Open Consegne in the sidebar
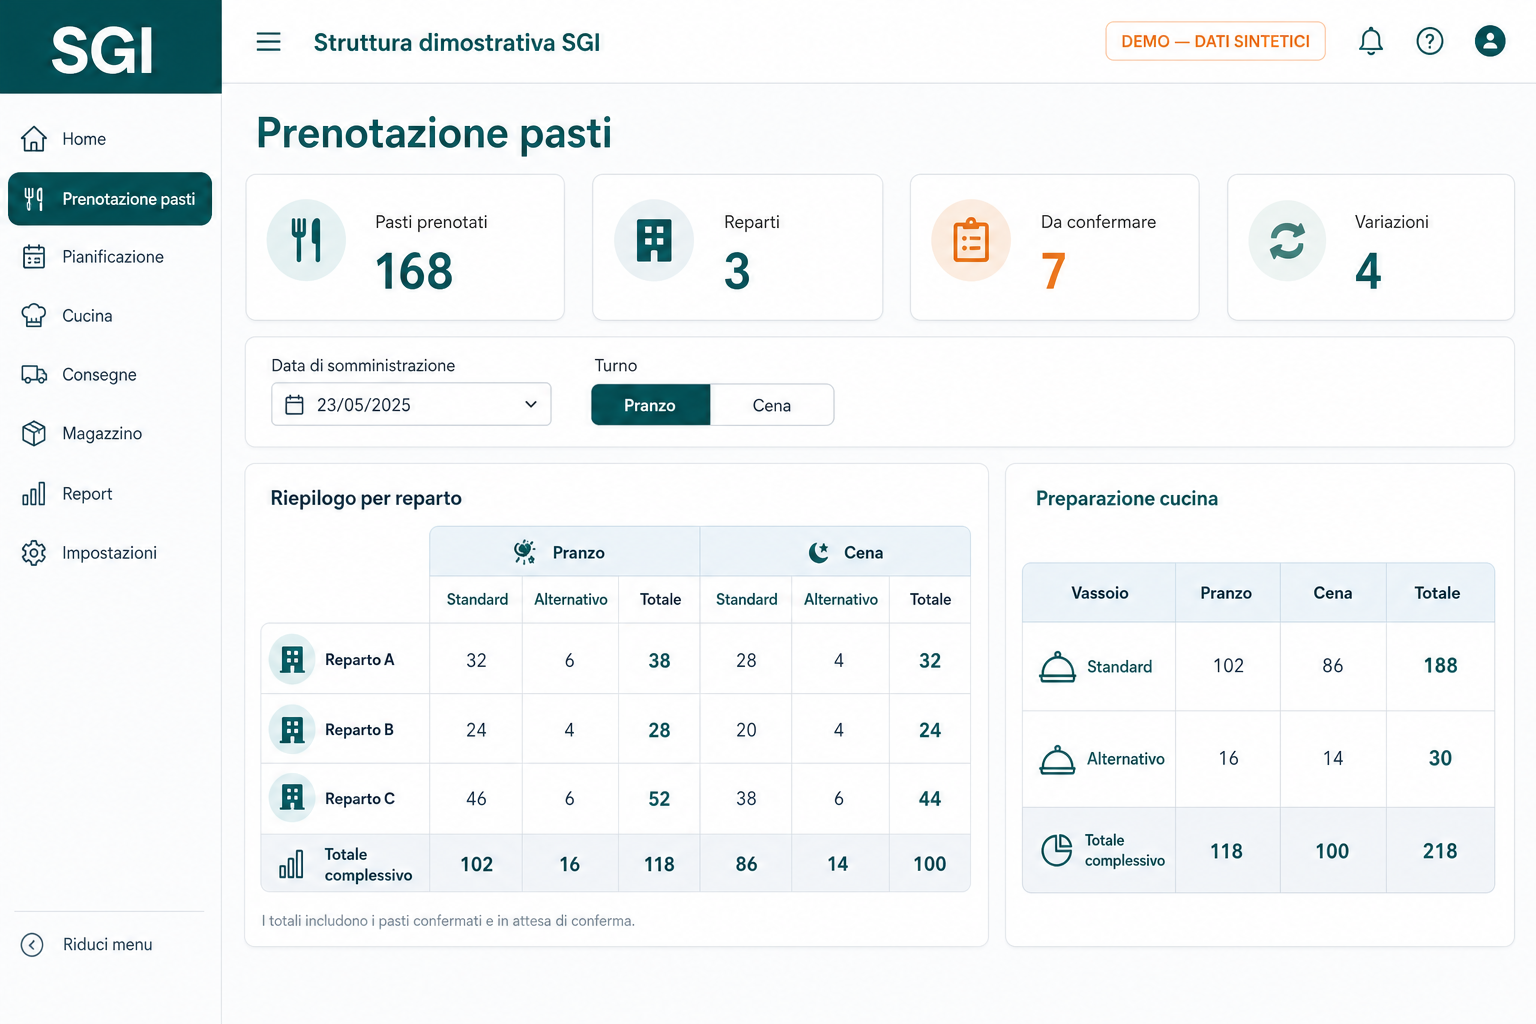The height and width of the screenshot is (1024, 1536). click(x=110, y=375)
